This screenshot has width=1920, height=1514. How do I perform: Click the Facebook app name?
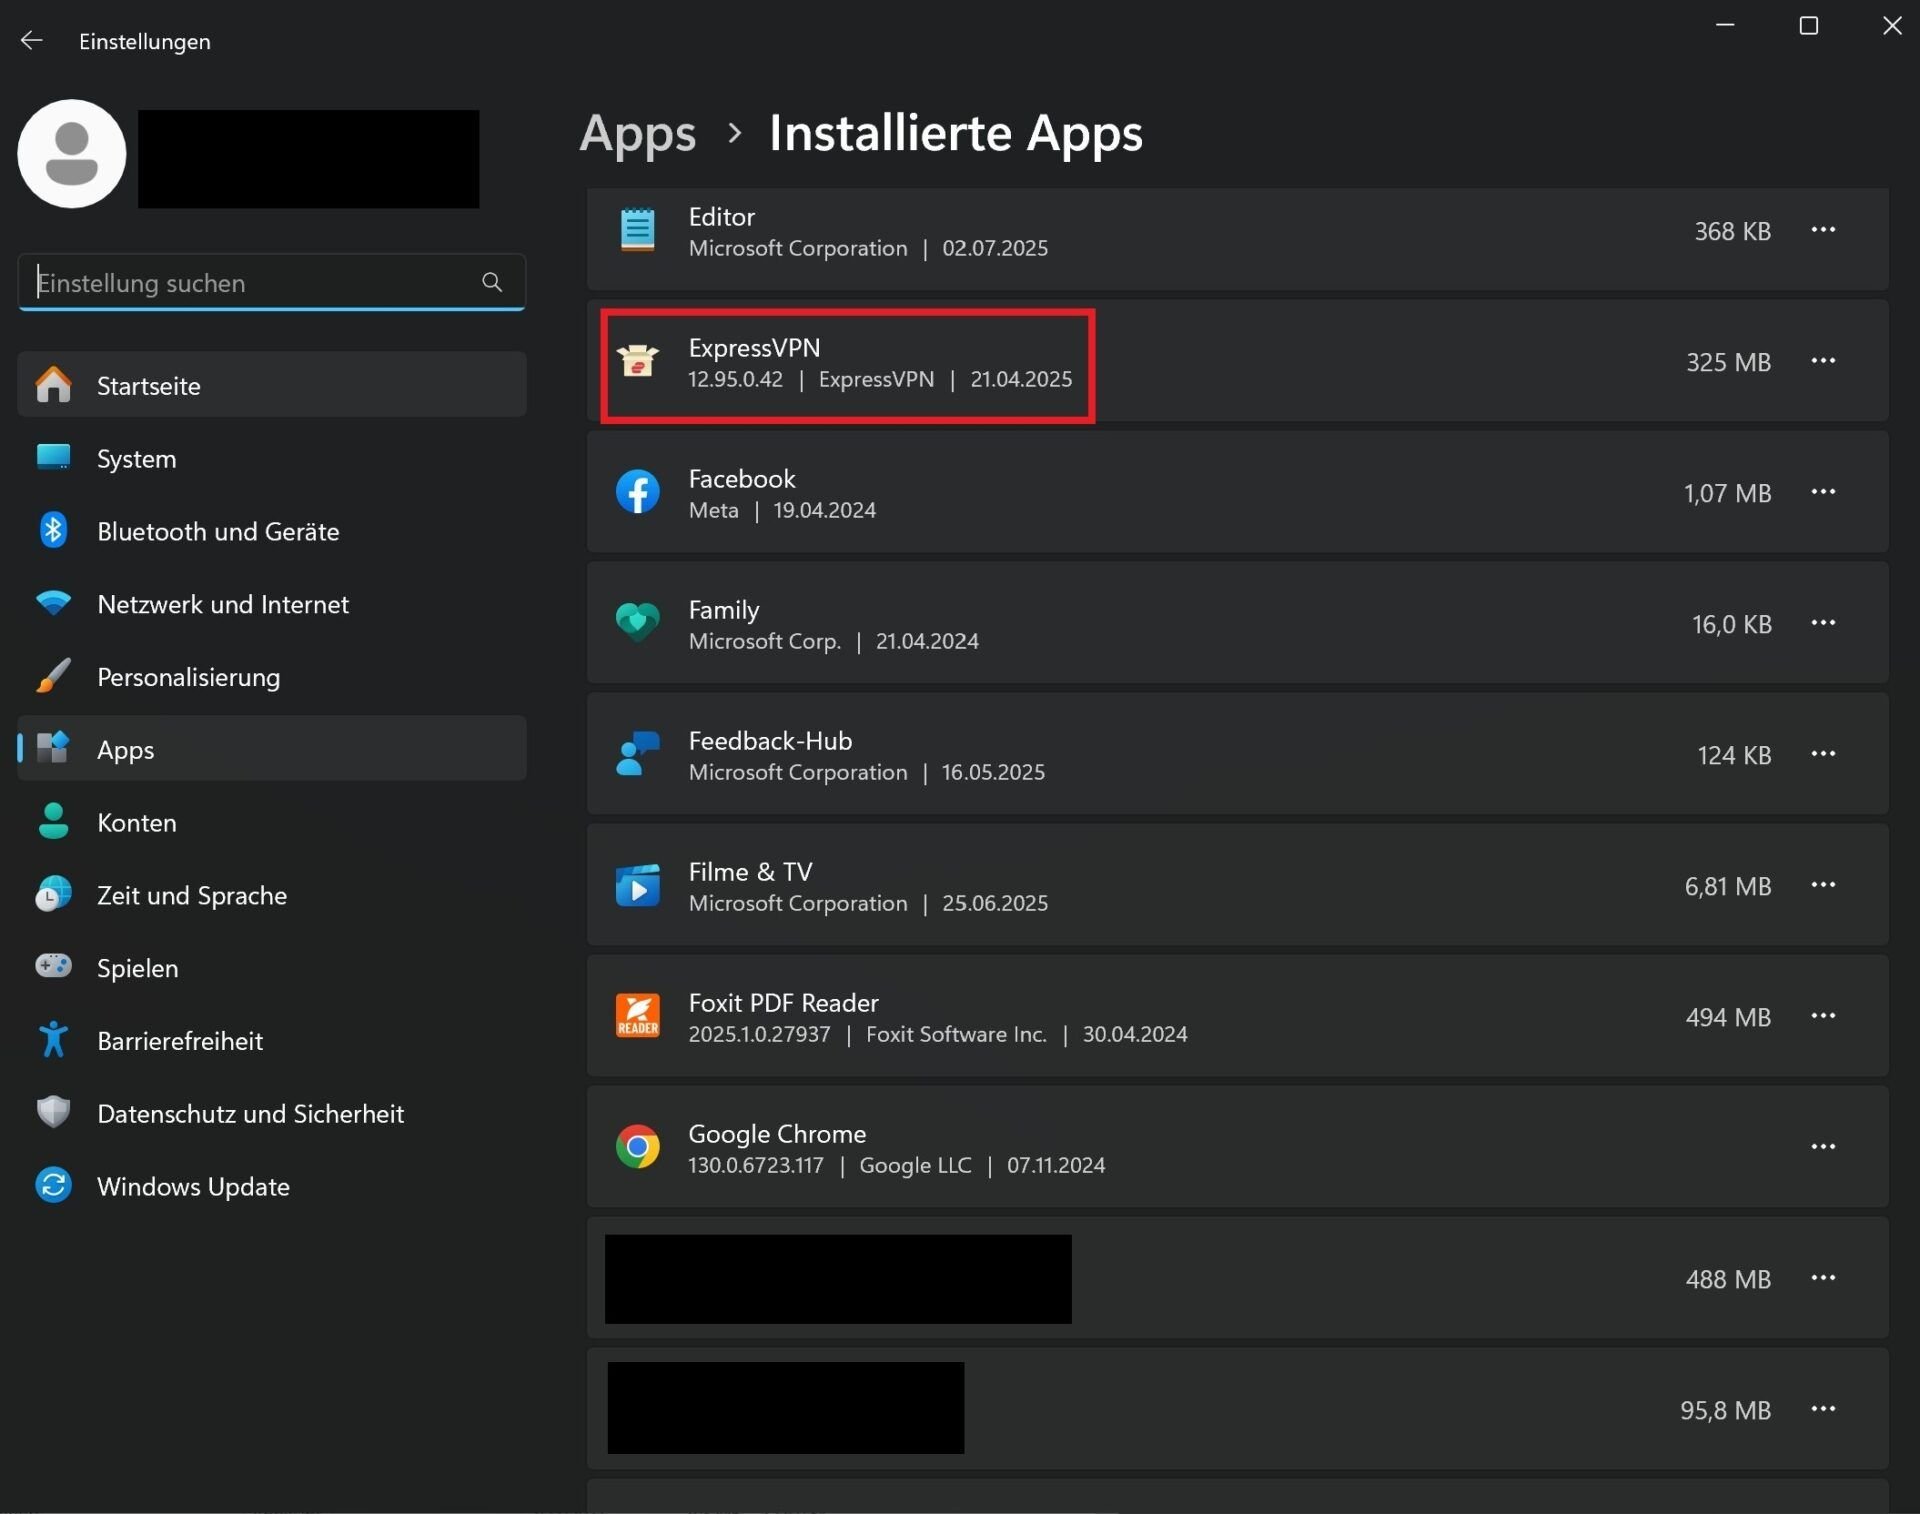pyautogui.click(x=742, y=479)
